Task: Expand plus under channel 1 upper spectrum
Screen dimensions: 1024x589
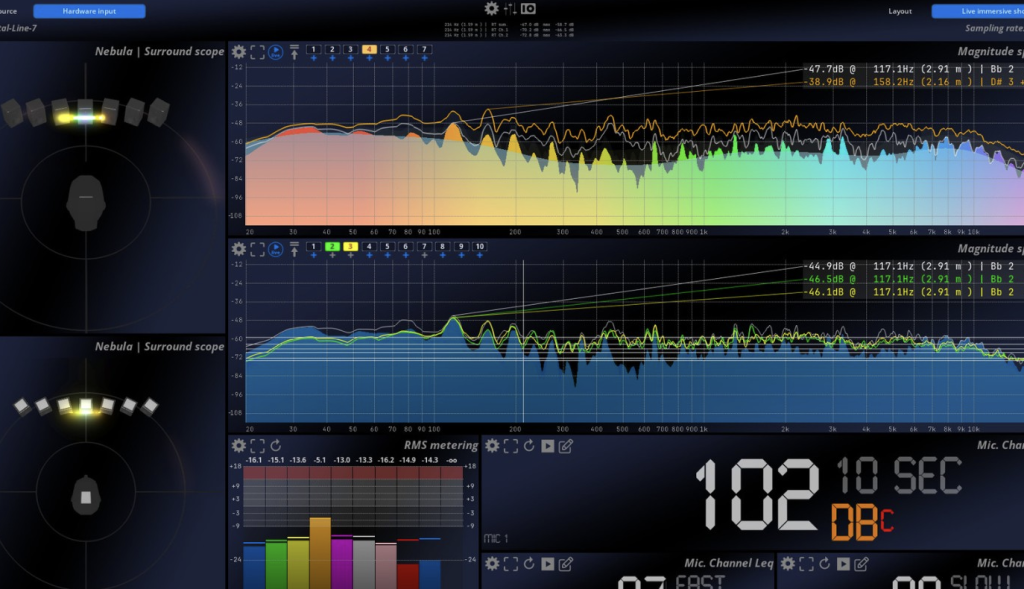Action: click(x=313, y=59)
